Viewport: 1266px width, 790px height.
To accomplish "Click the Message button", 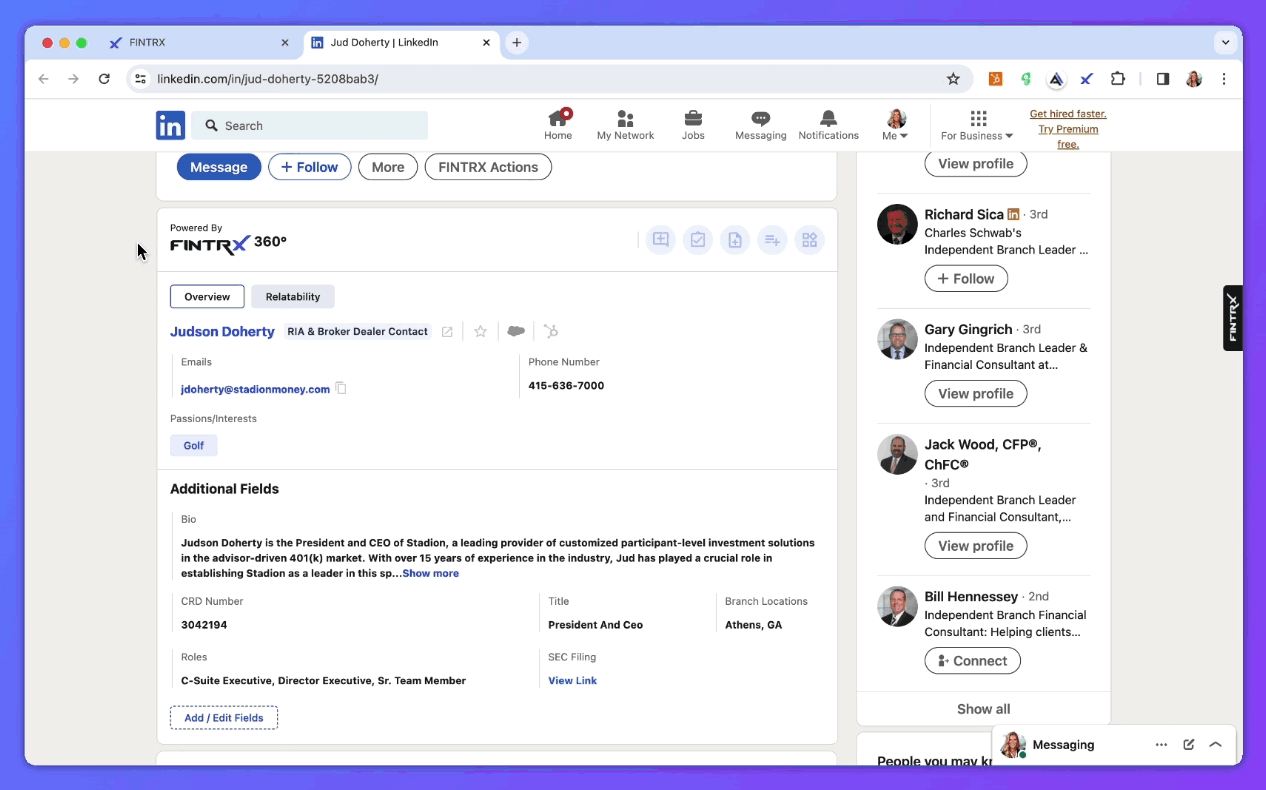I will click(x=219, y=167).
